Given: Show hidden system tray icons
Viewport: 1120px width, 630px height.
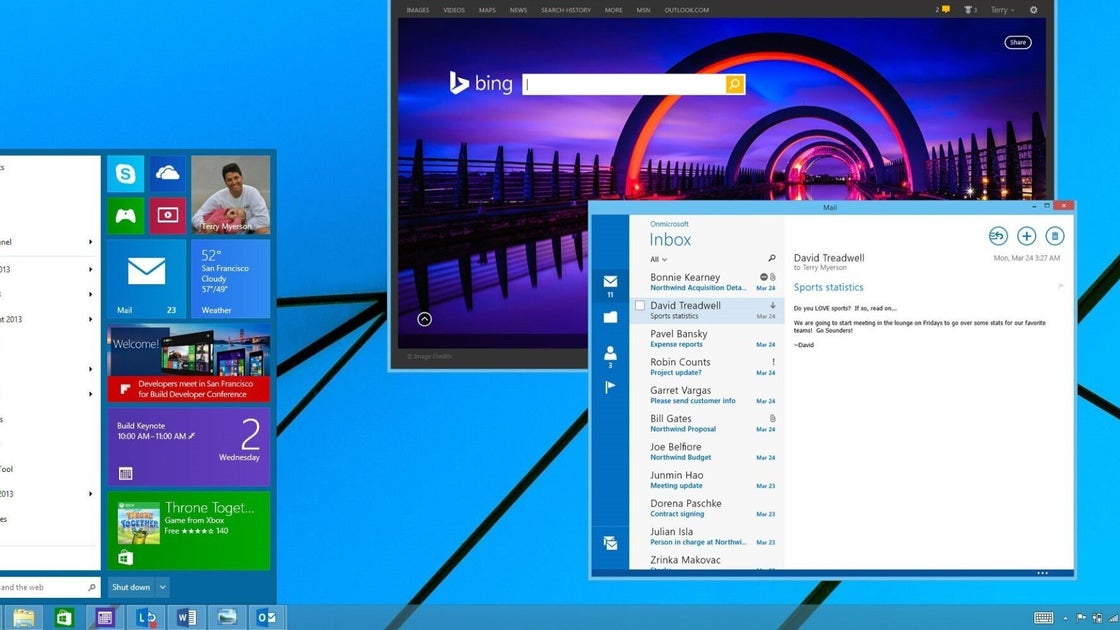Looking at the screenshot, I should click(1066, 618).
